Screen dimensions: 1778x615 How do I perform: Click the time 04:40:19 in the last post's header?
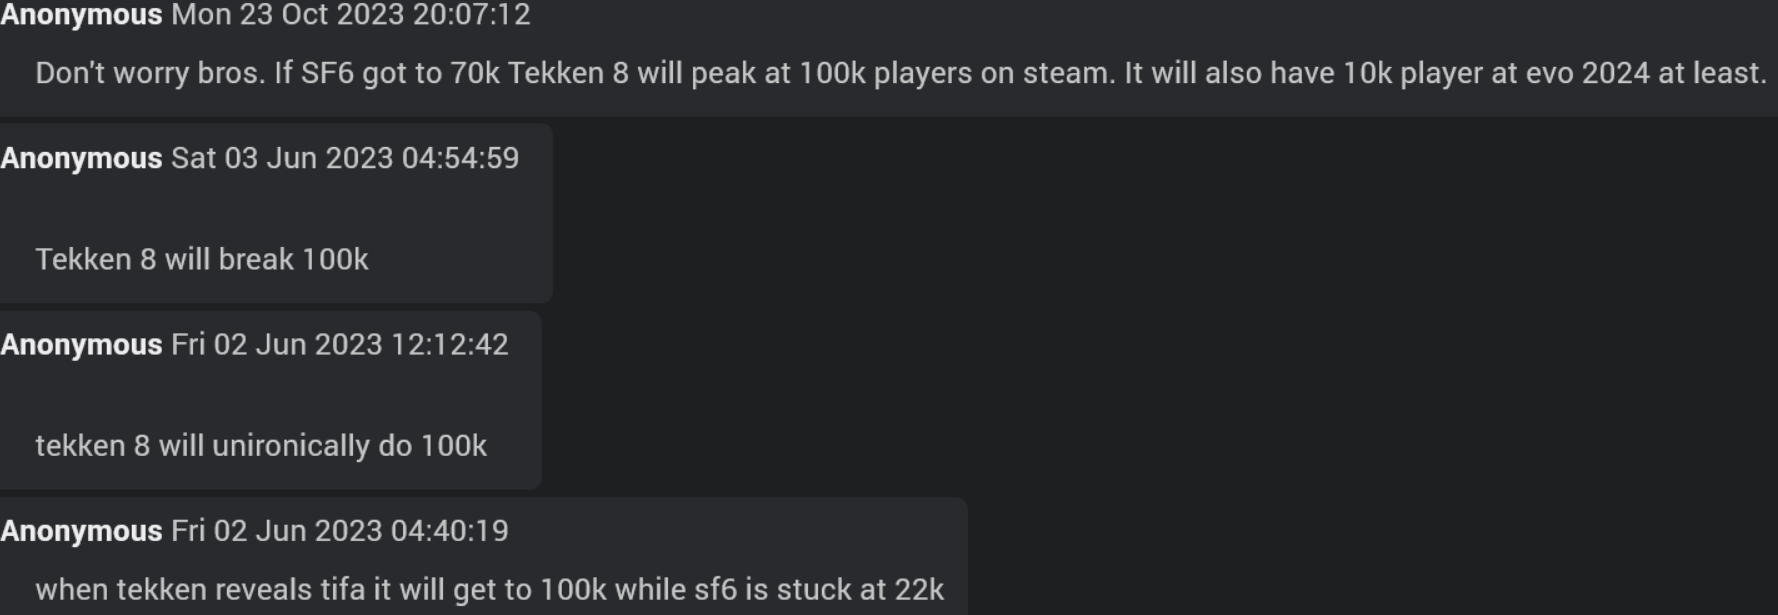tap(450, 530)
